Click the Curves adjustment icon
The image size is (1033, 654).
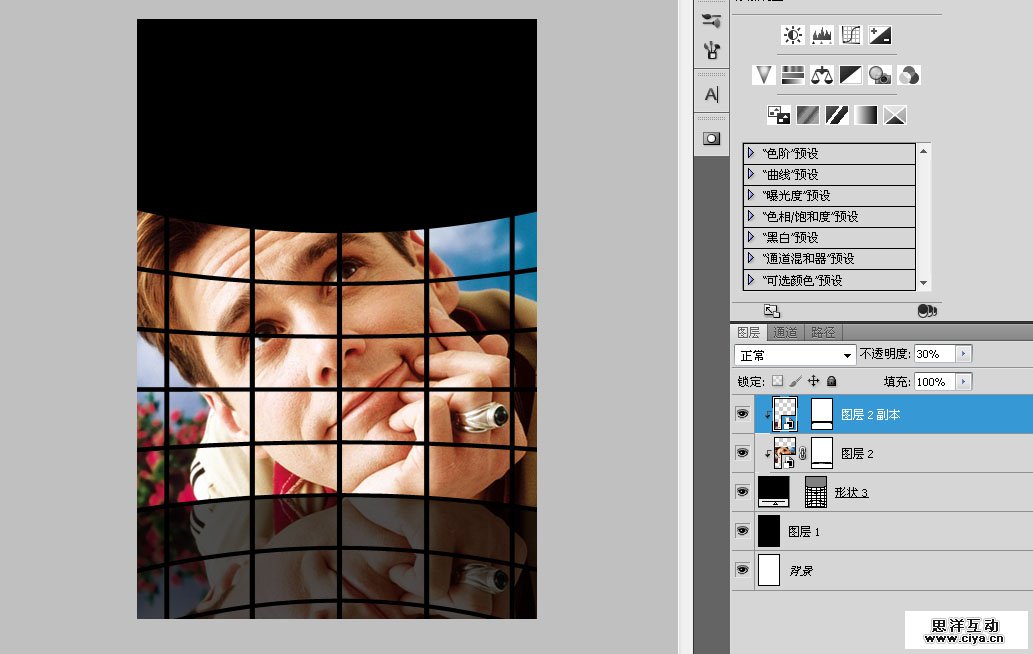(851, 35)
